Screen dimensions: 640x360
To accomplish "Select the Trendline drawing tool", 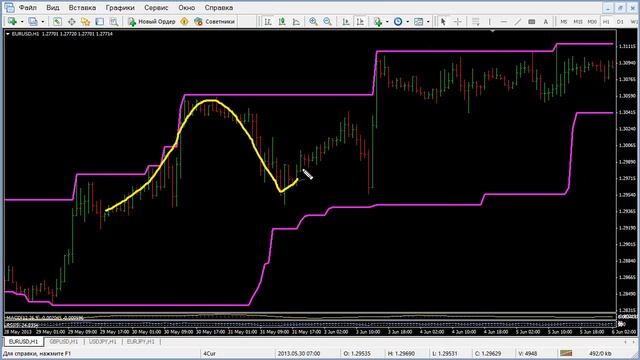I will point(518,22).
